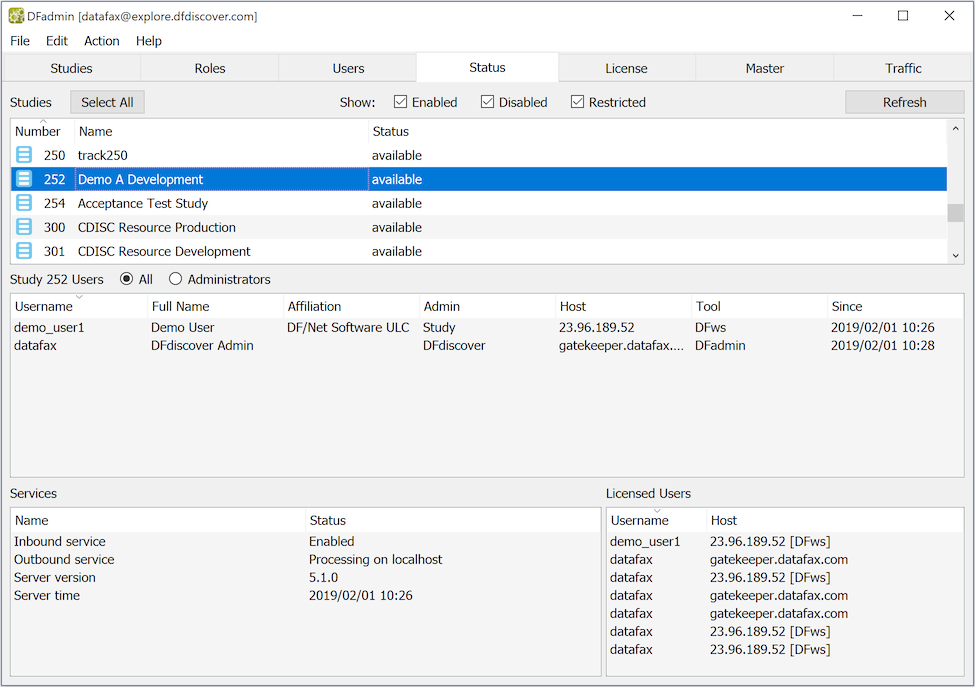Click the database icon for study 254
Viewport: 975px width, 687px height.
click(24, 203)
